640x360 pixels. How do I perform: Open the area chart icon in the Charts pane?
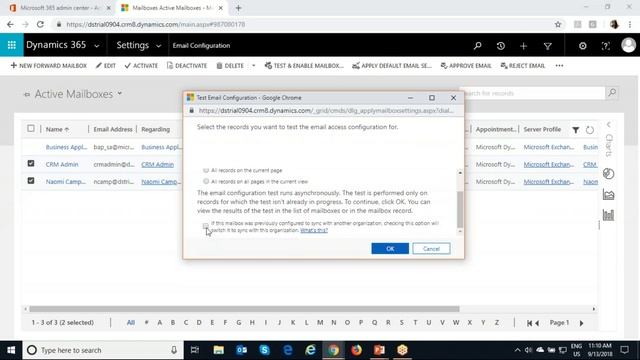click(608, 195)
